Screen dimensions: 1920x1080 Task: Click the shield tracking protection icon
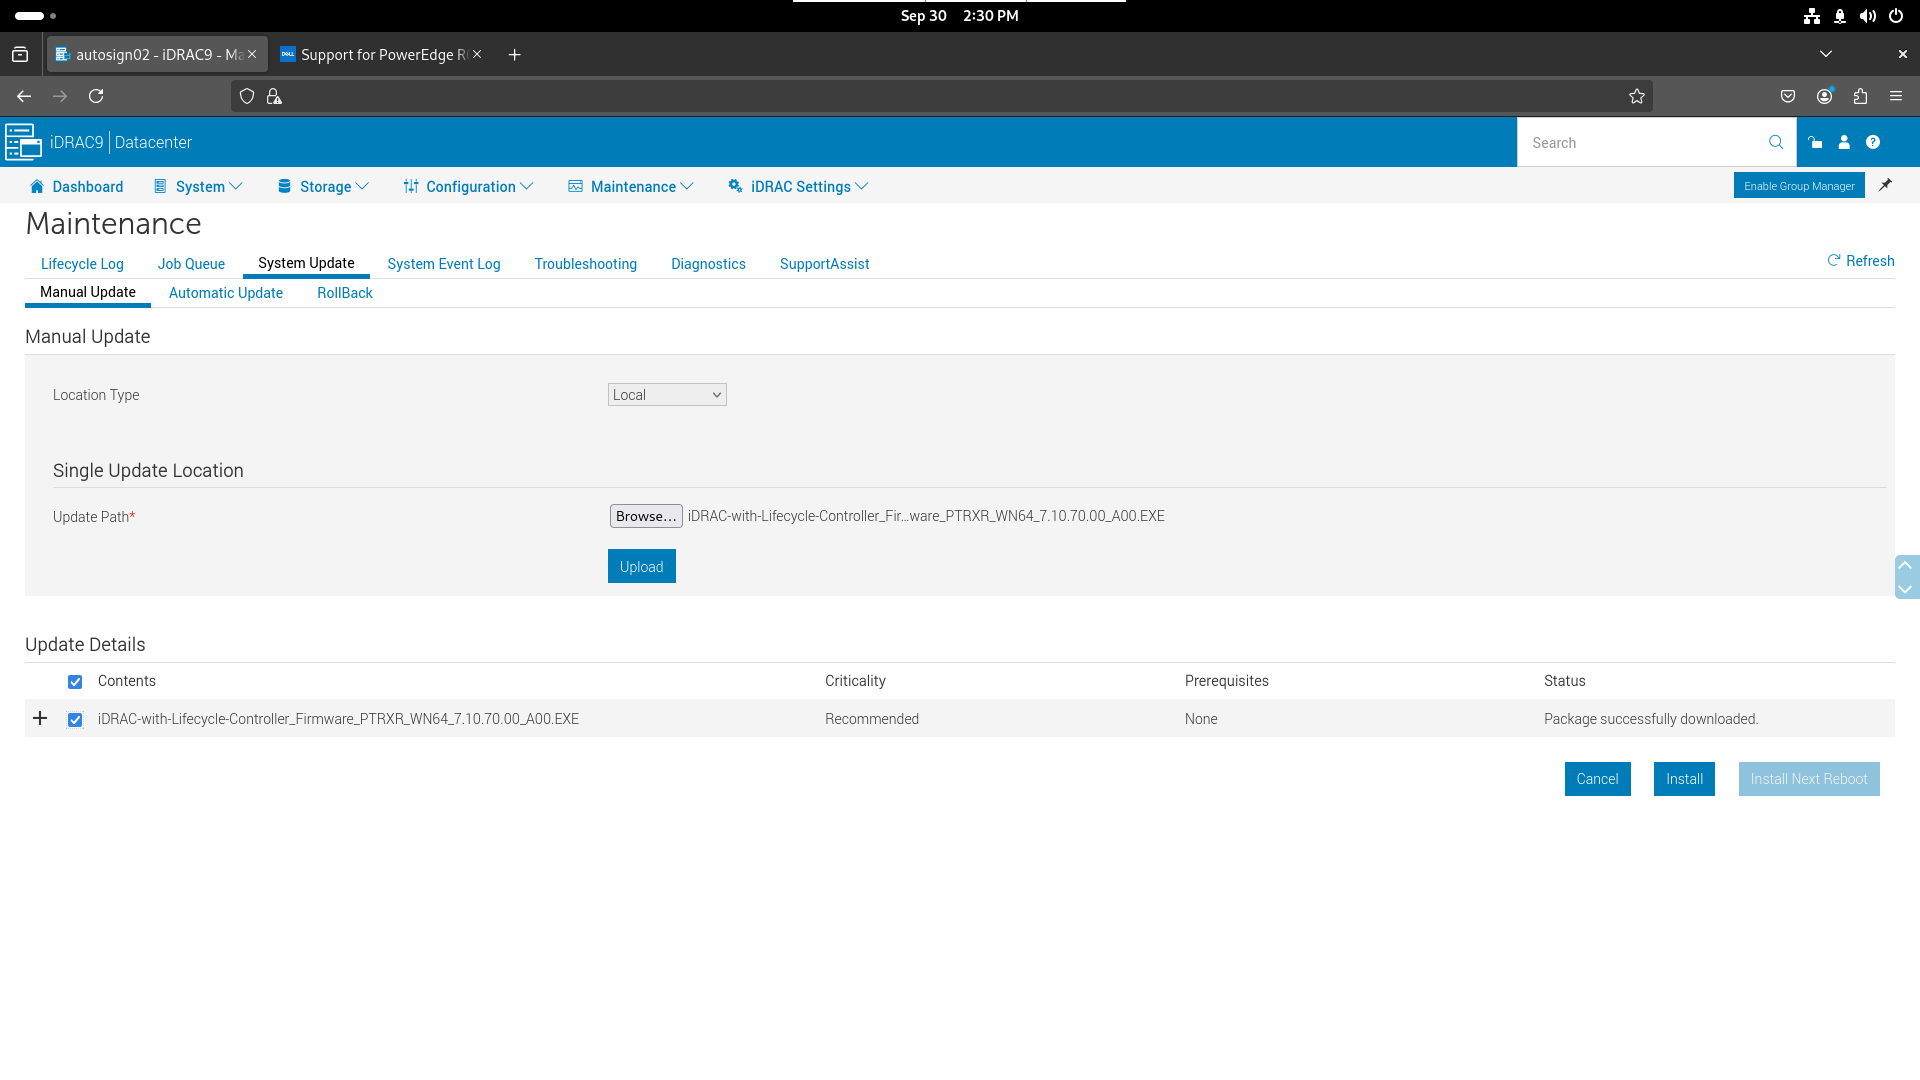click(247, 96)
